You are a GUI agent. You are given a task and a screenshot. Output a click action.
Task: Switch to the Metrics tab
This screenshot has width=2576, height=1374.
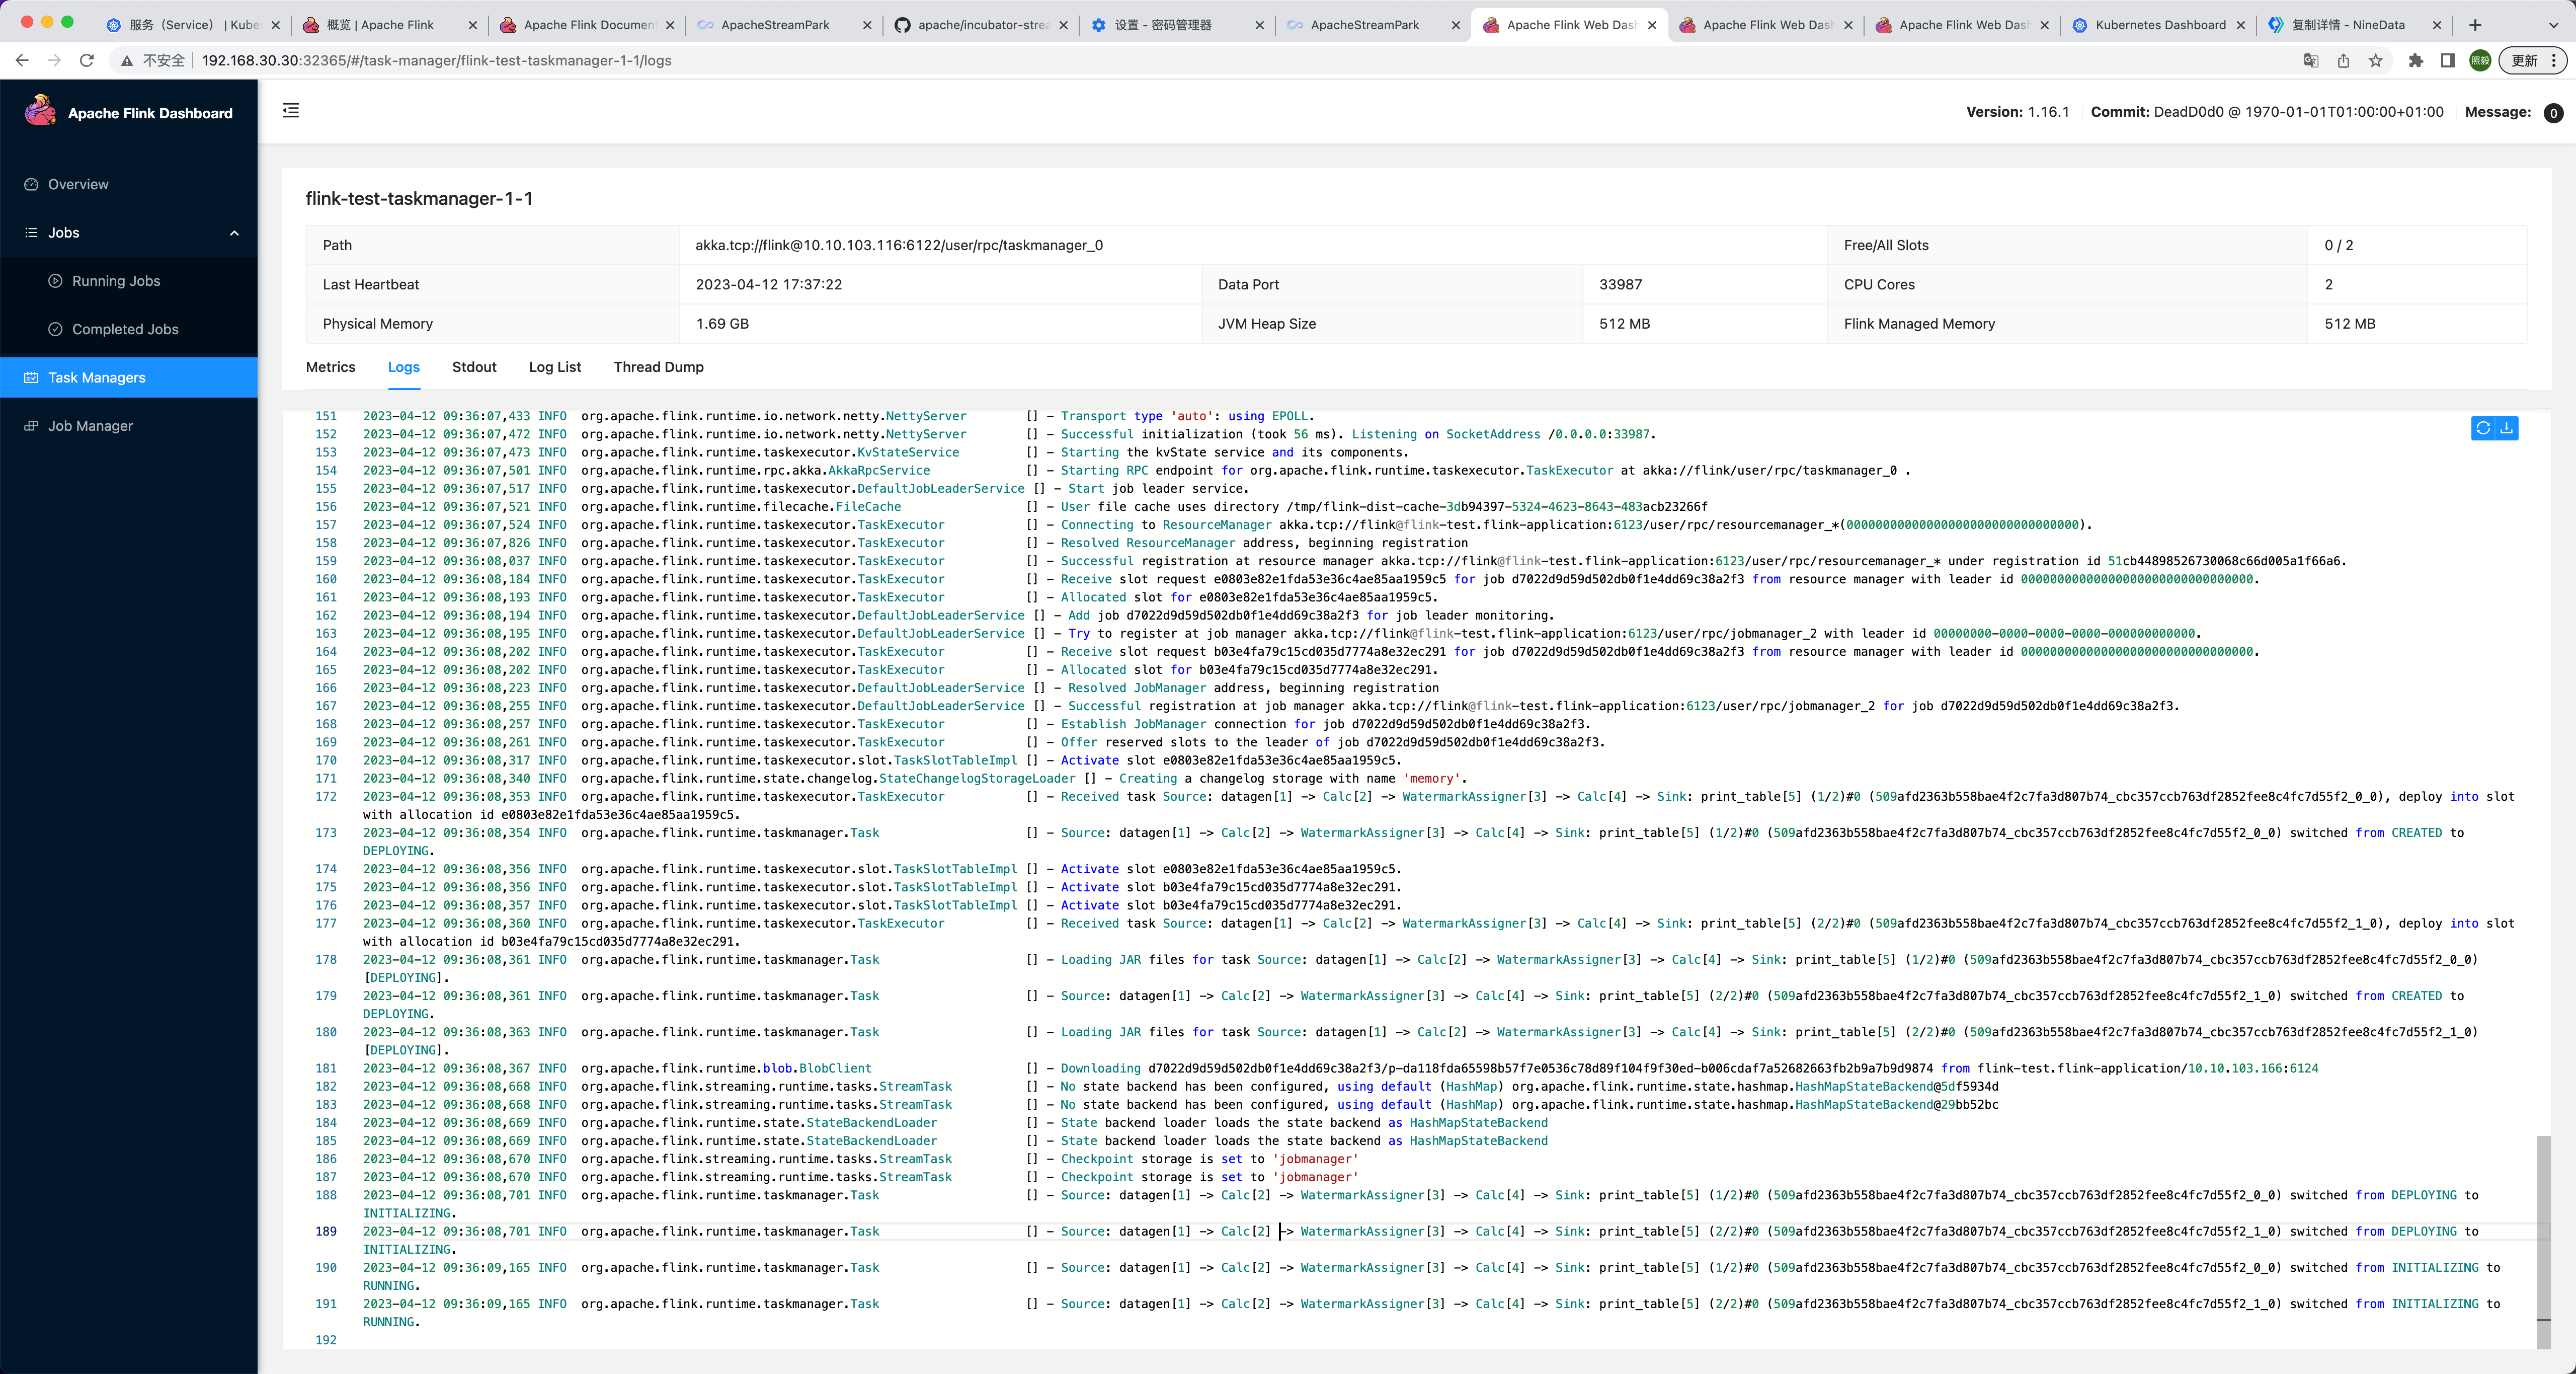coord(331,367)
